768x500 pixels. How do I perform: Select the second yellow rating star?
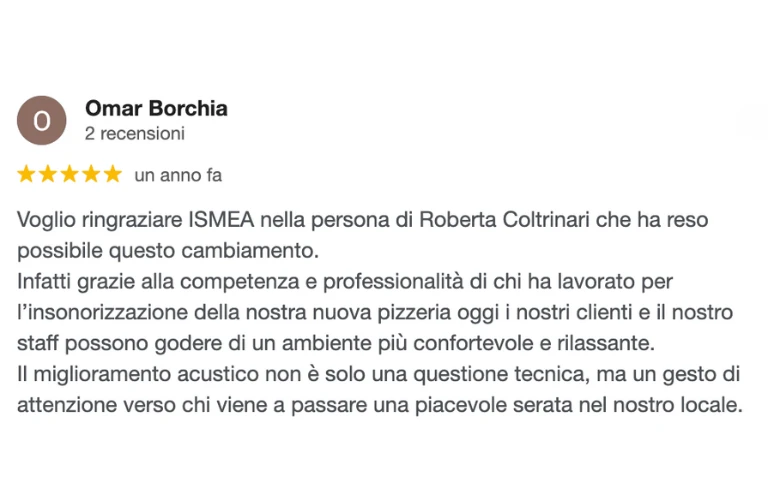pos(48,175)
